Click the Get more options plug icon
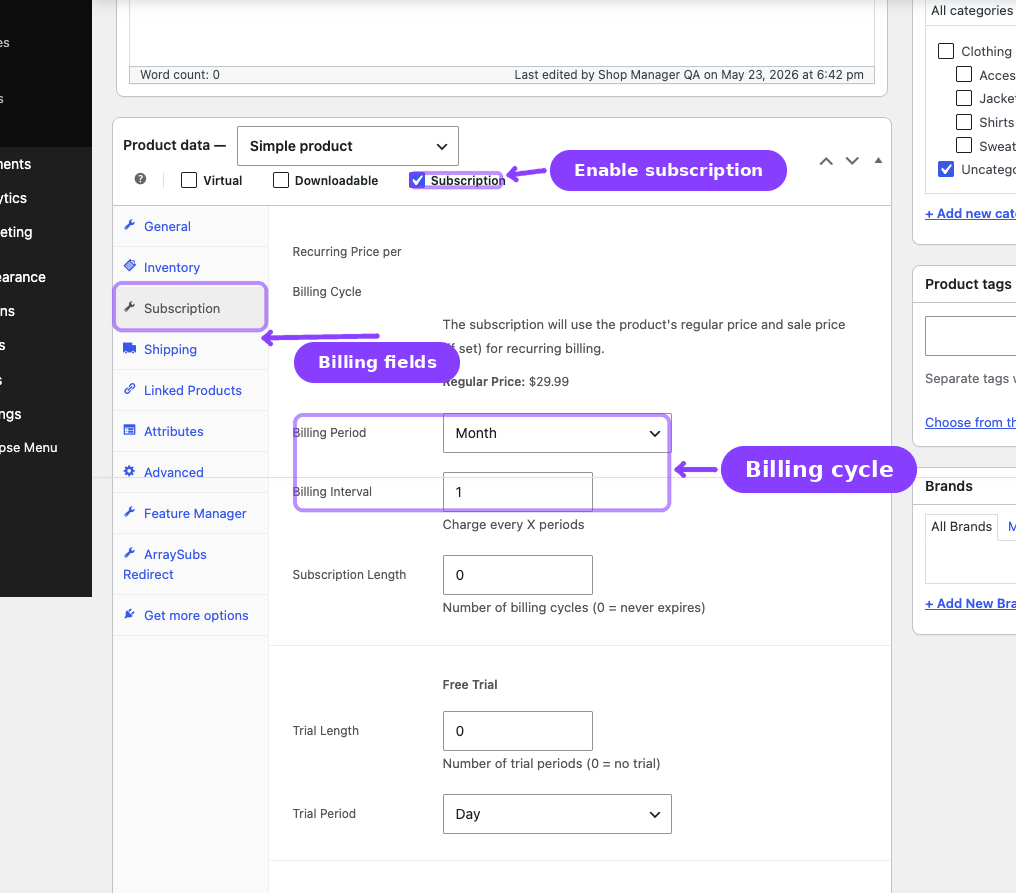 [x=130, y=614]
